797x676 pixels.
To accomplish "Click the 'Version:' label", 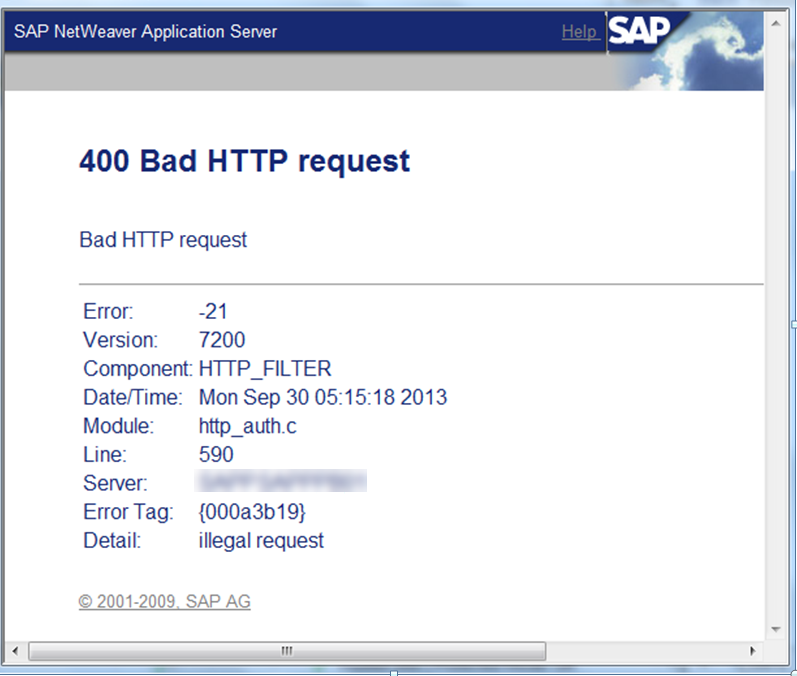I will [x=120, y=340].
